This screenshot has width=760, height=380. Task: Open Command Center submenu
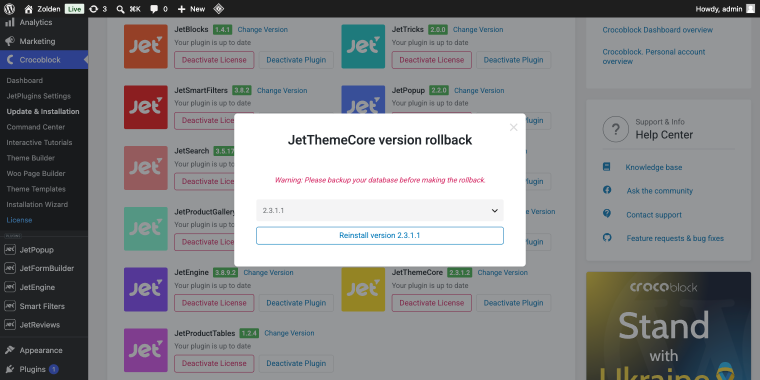[x=35, y=127]
